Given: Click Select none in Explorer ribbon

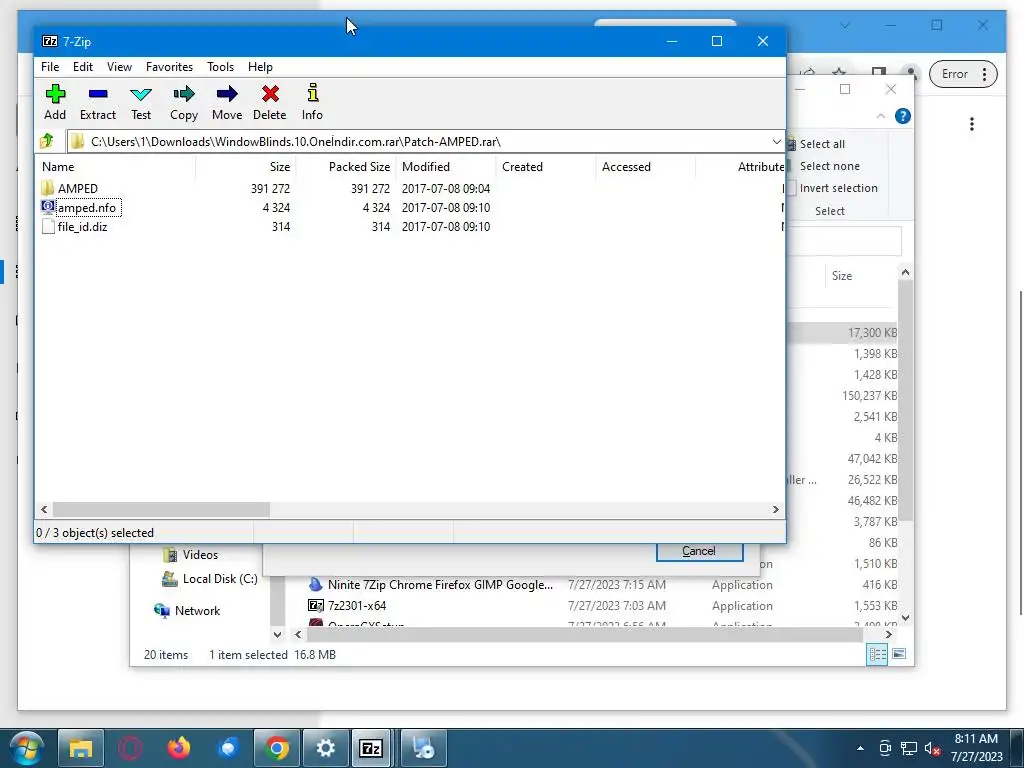Looking at the screenshot, I should (x=829, y=166).
